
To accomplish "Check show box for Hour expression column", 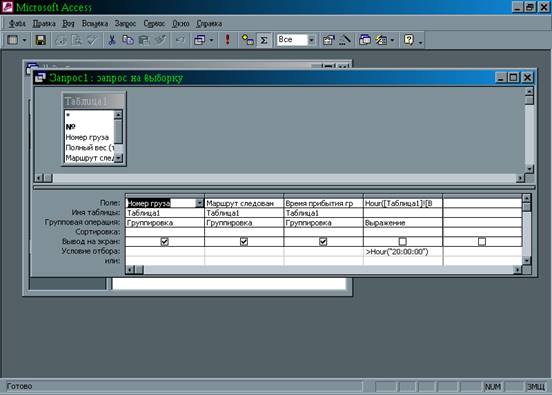I will [x=402, y=242].
